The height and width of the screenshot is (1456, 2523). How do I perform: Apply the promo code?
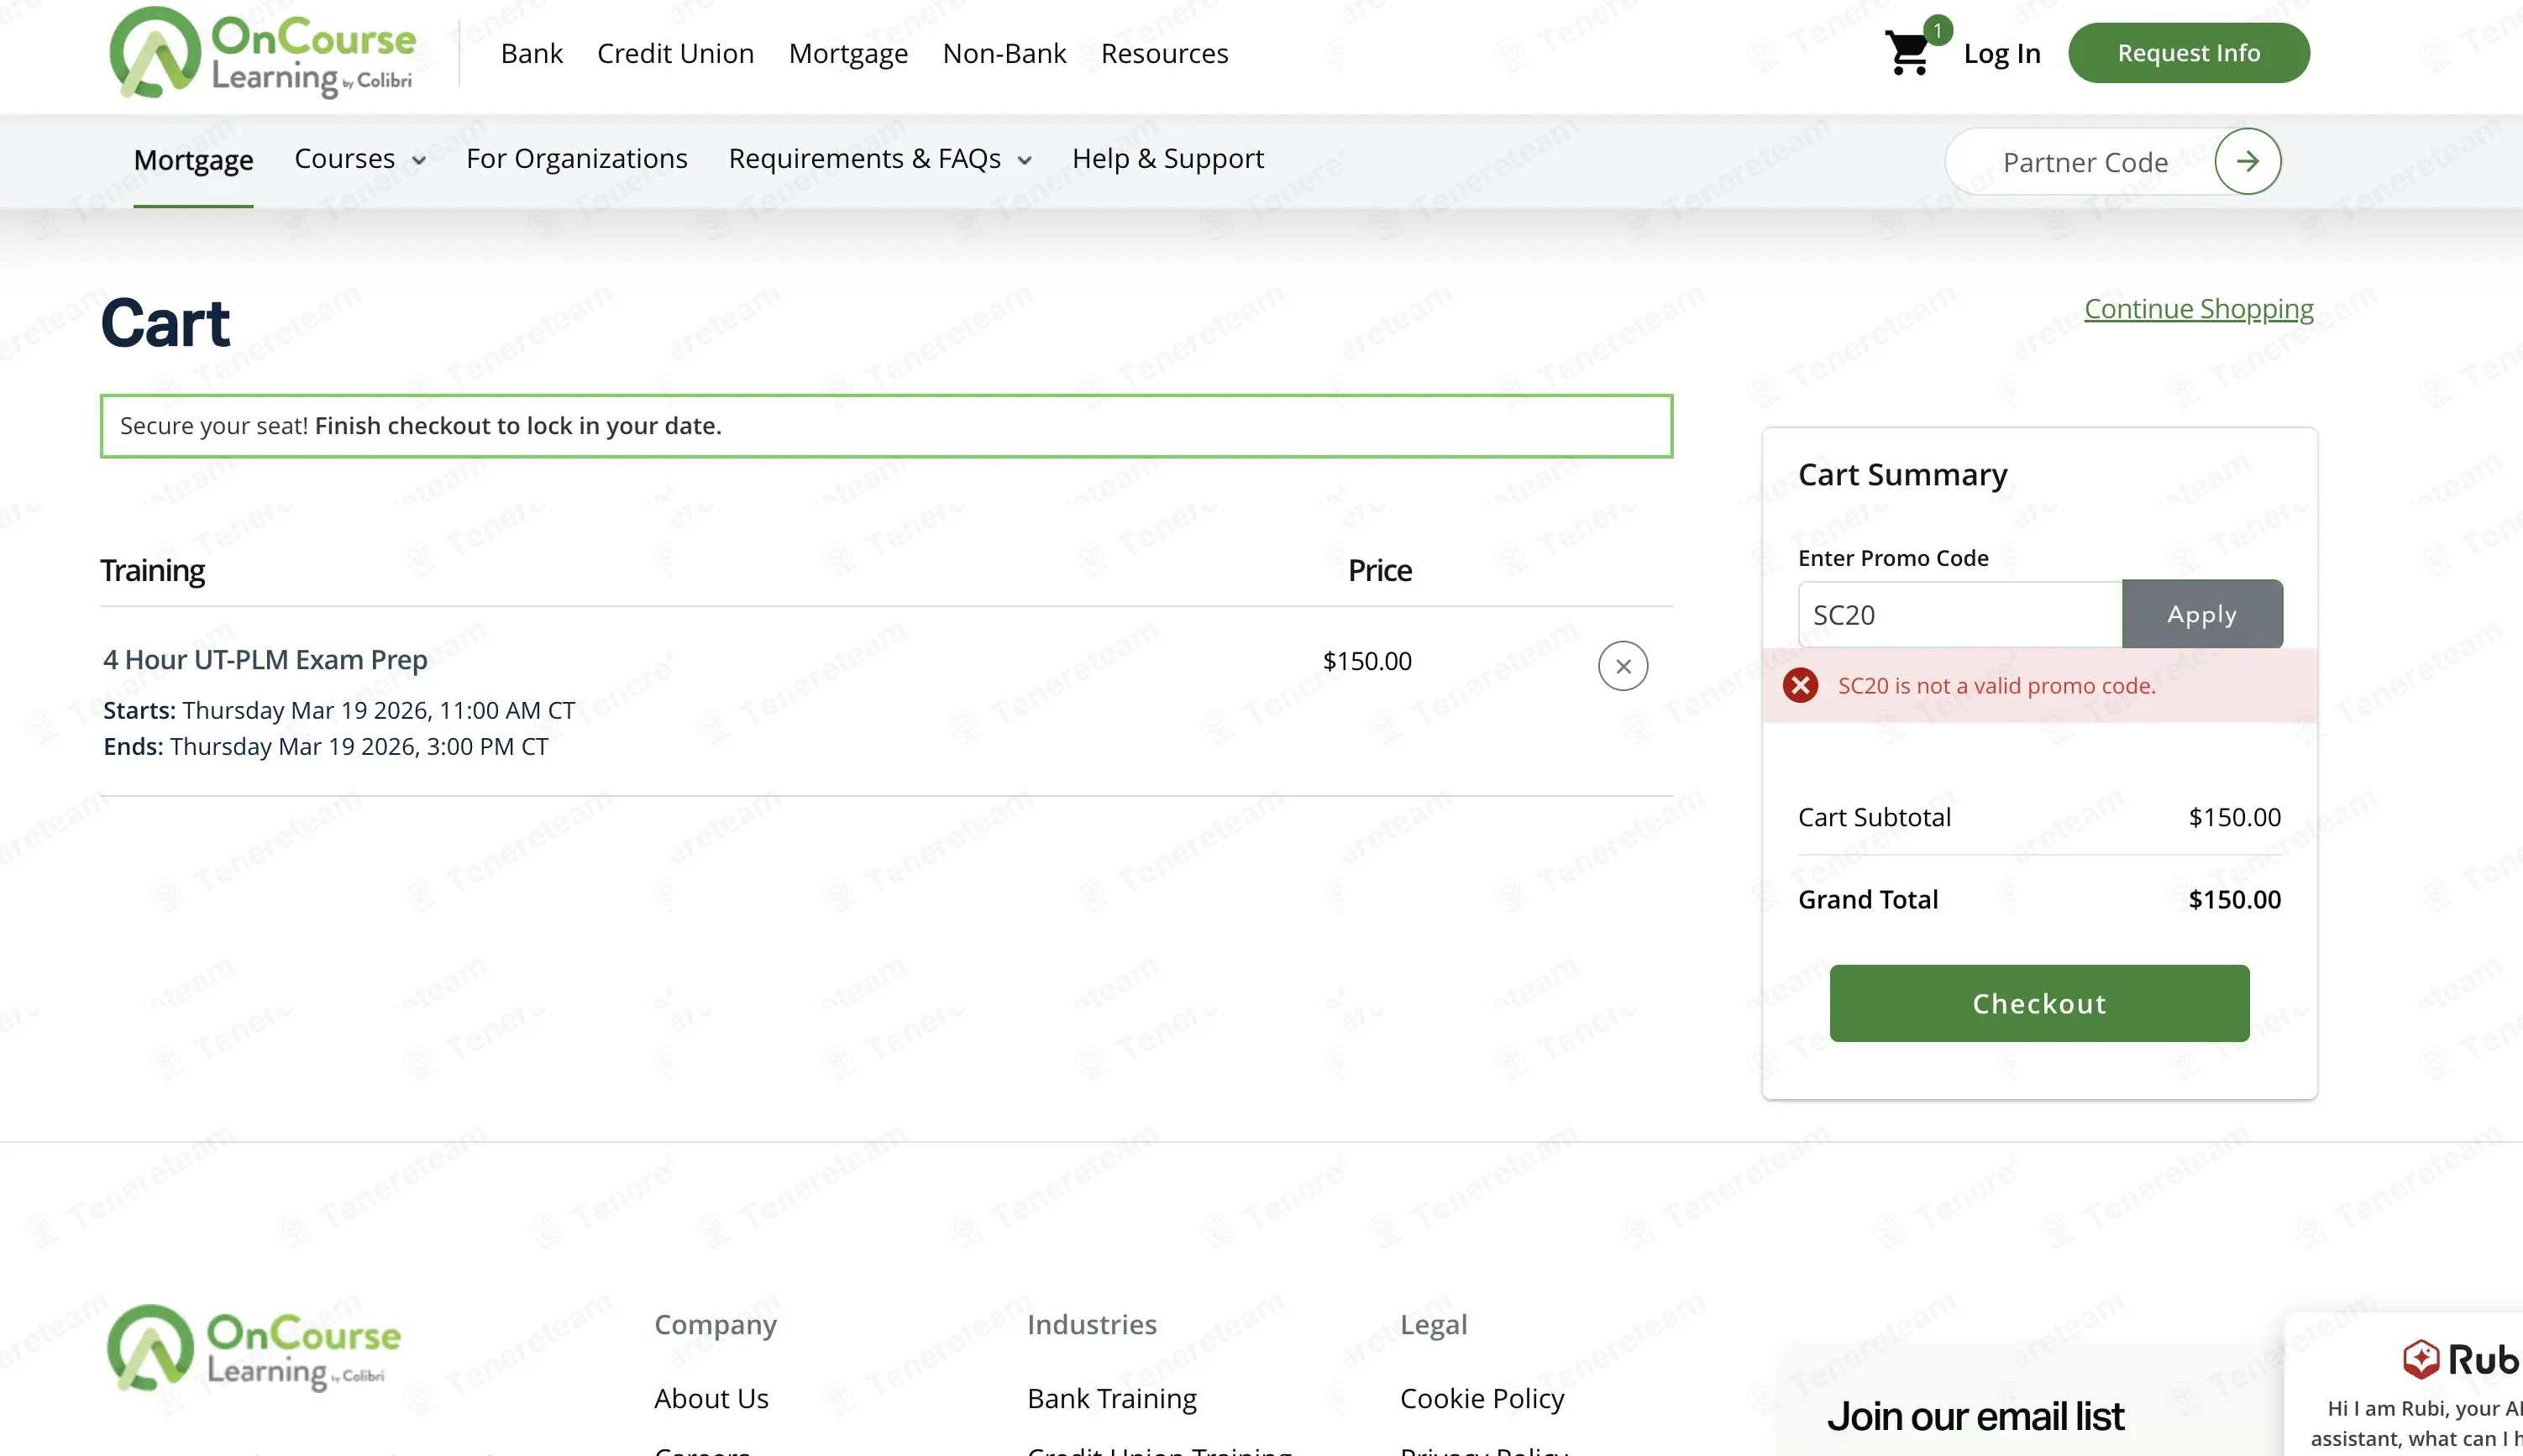click(x=2202, y=614)
